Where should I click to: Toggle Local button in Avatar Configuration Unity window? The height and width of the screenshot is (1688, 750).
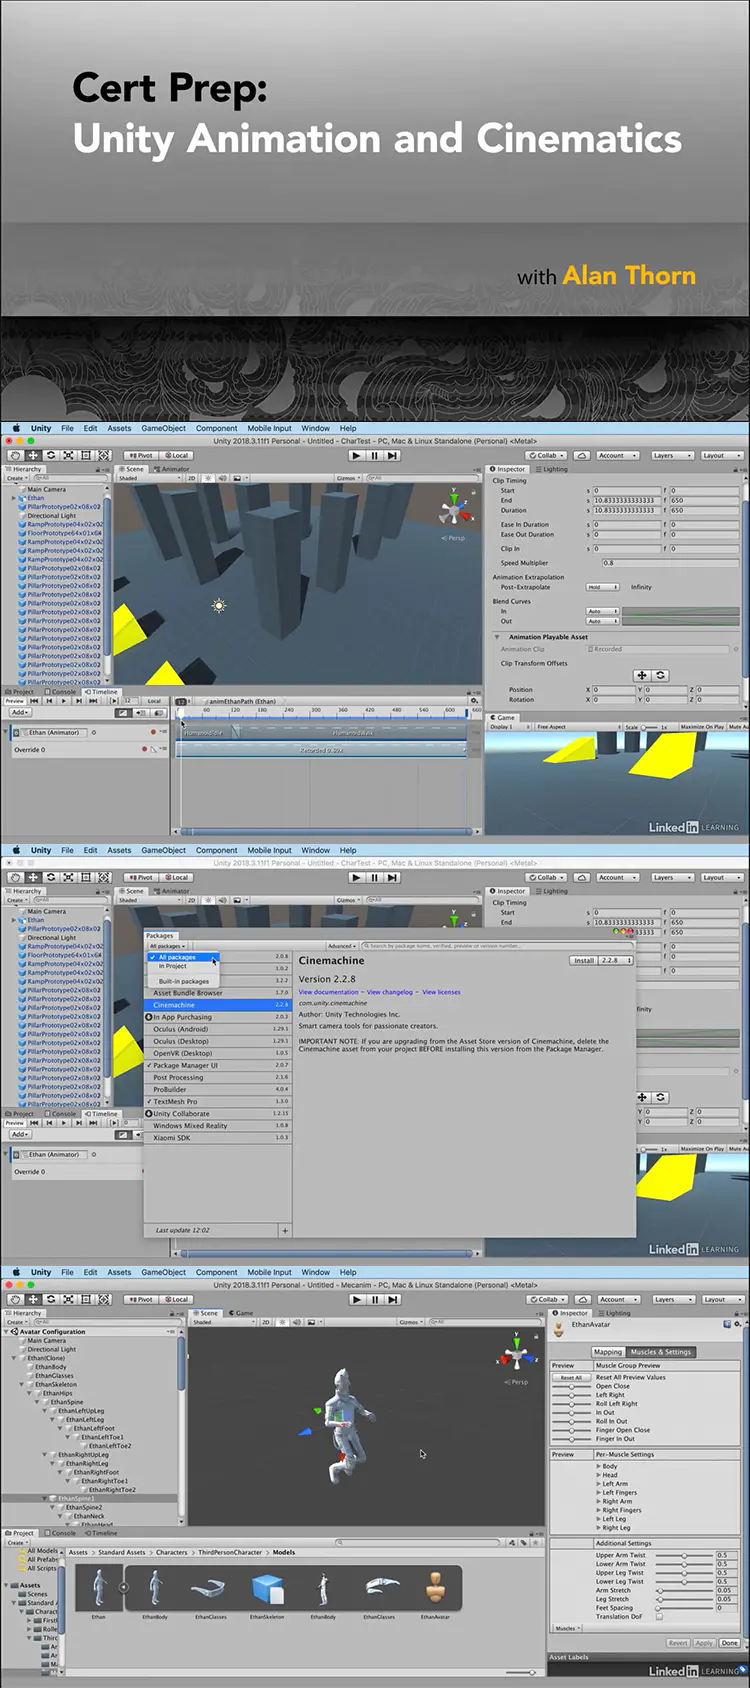click(x=176, y=1299)
